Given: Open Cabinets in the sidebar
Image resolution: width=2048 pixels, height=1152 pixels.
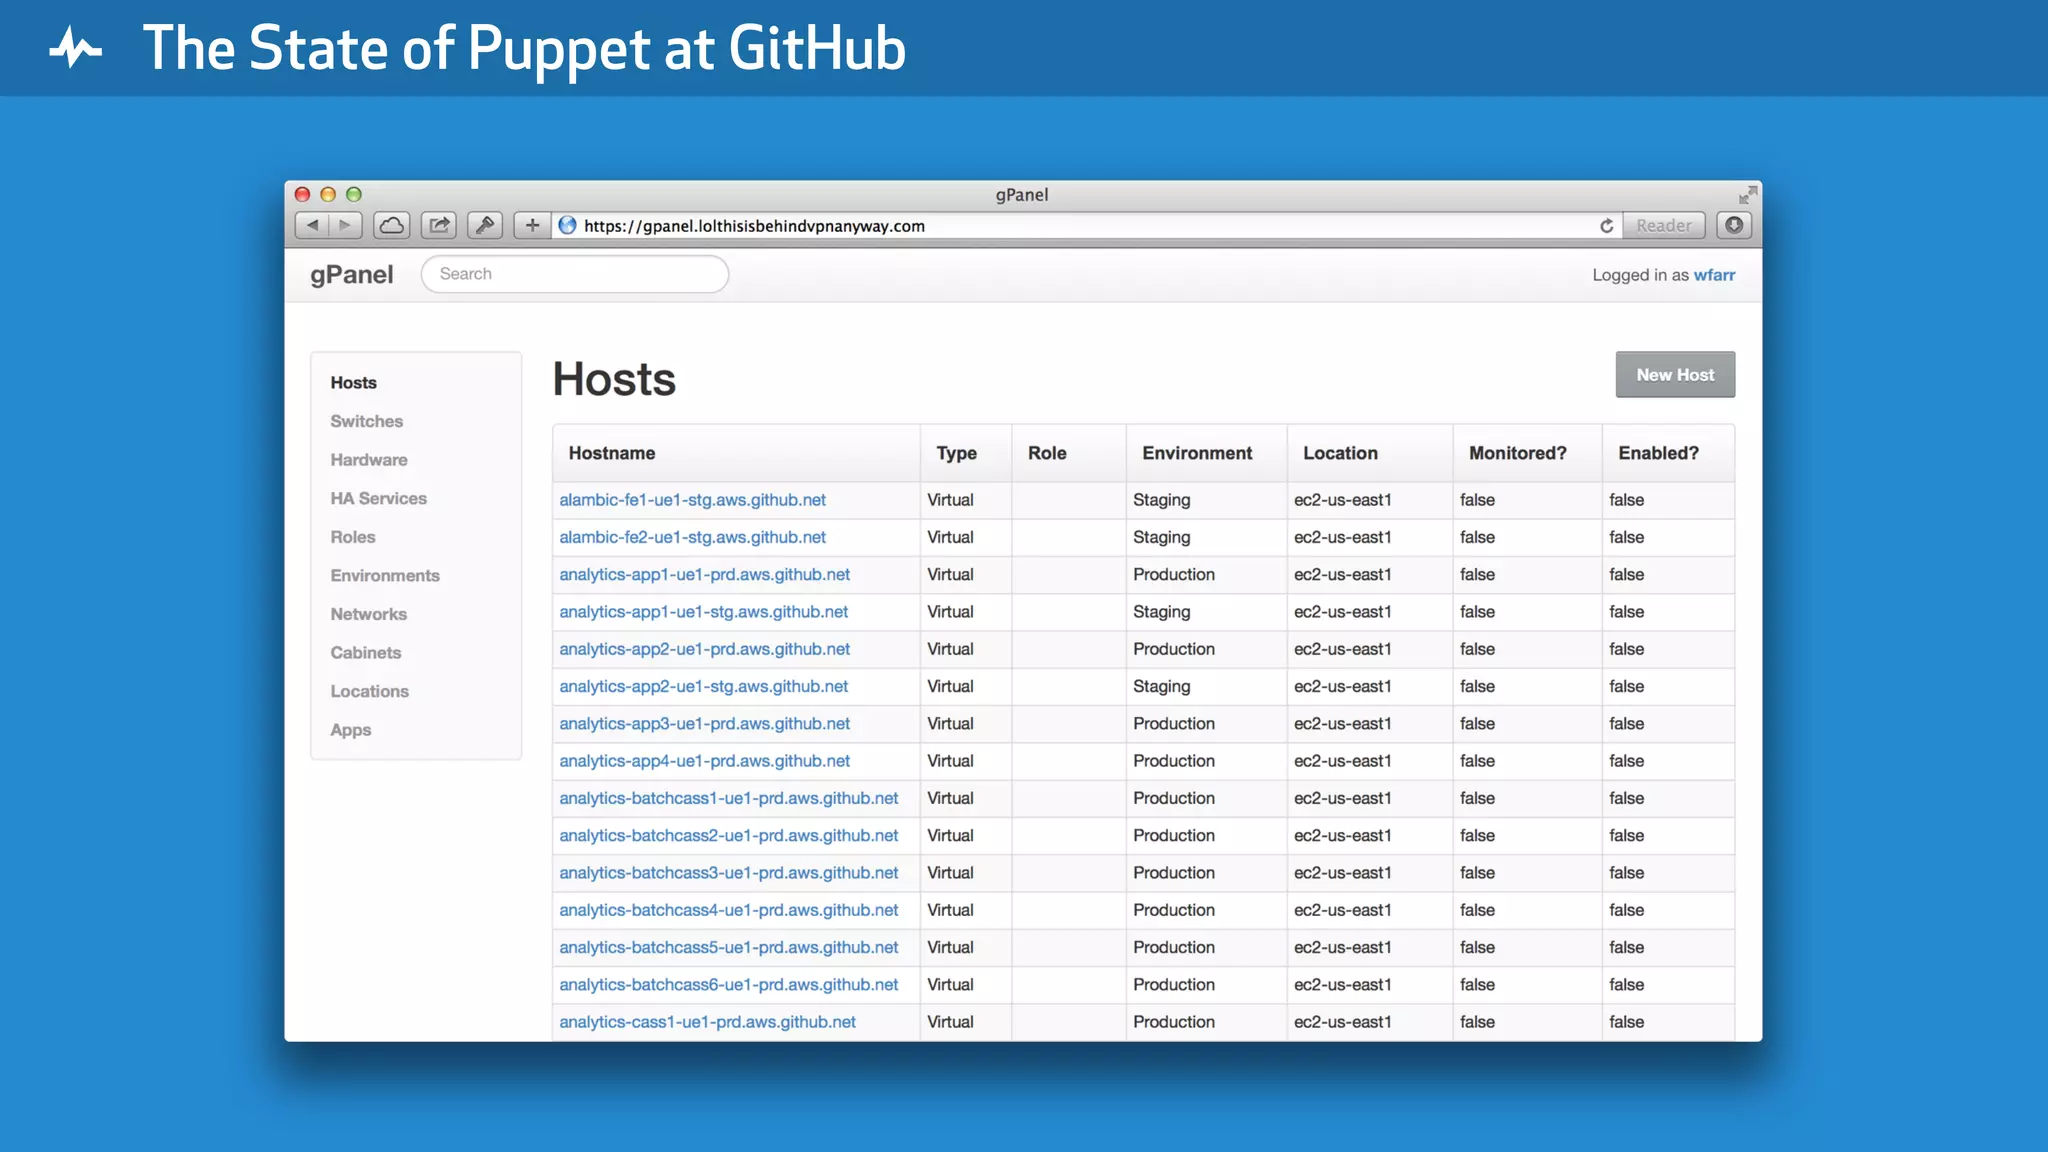Looking at the screenshot, I should [x=366, y=653].
